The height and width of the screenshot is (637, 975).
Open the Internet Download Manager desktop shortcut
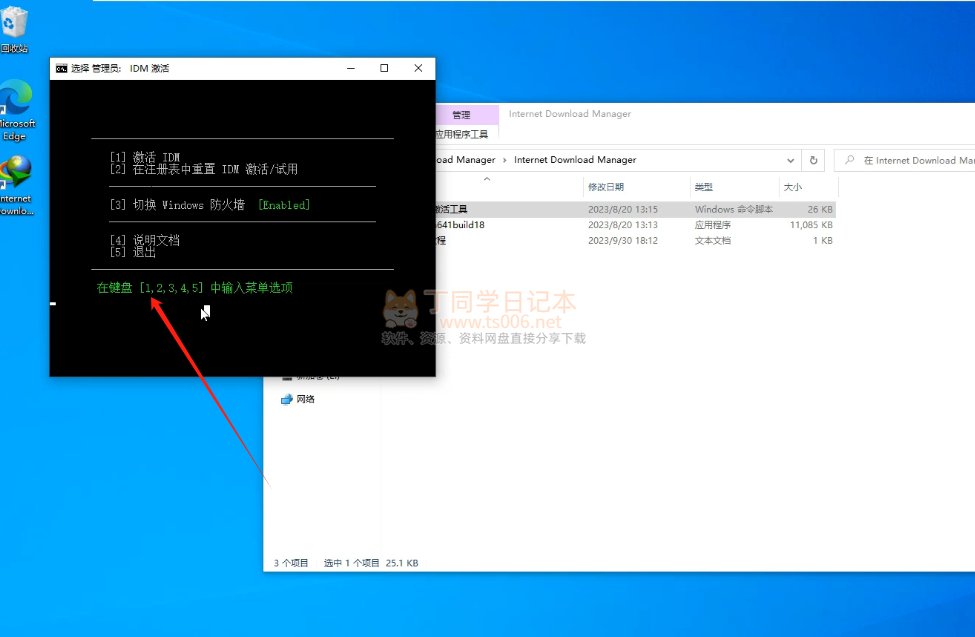tap(16, 185)
